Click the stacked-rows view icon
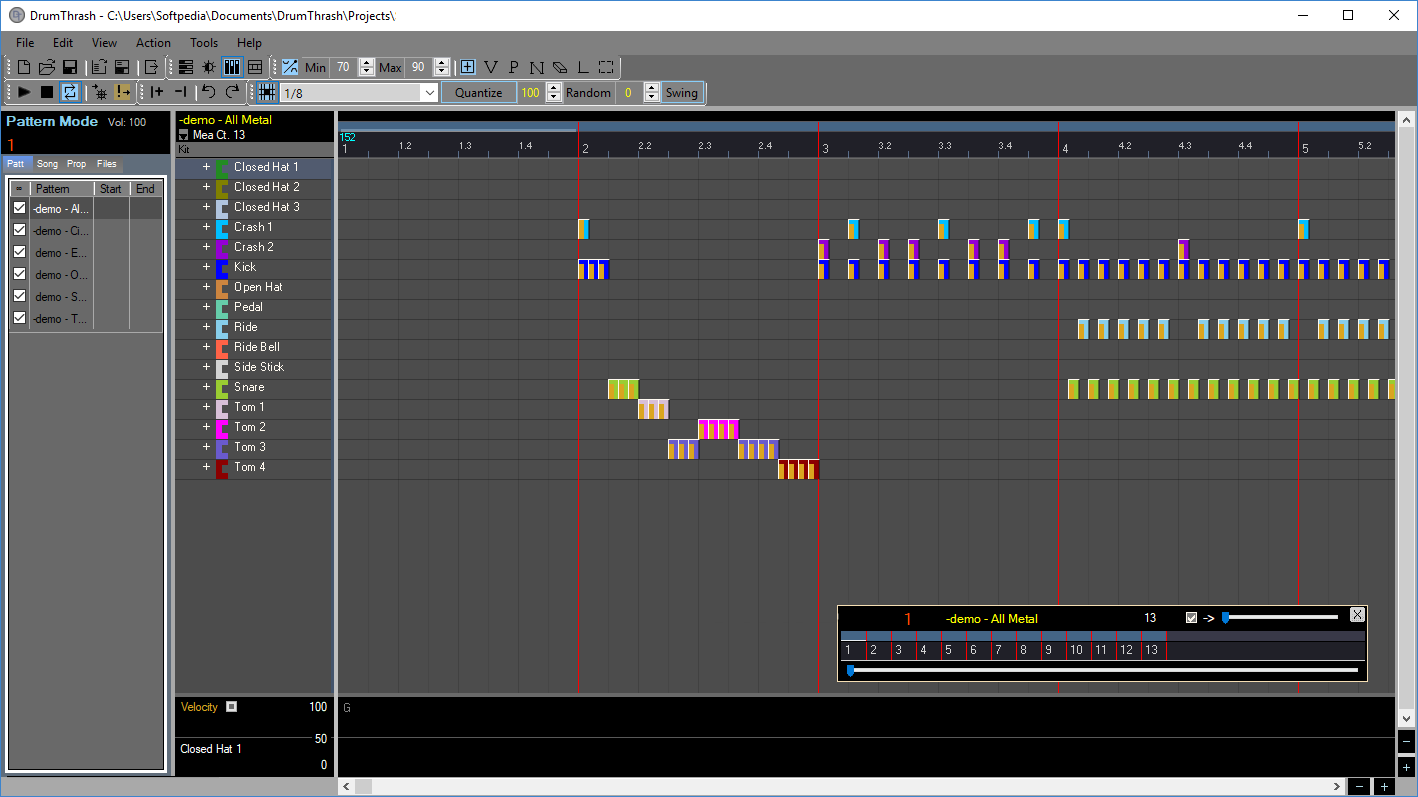The image size is (1418, 797). pos(186,67)
